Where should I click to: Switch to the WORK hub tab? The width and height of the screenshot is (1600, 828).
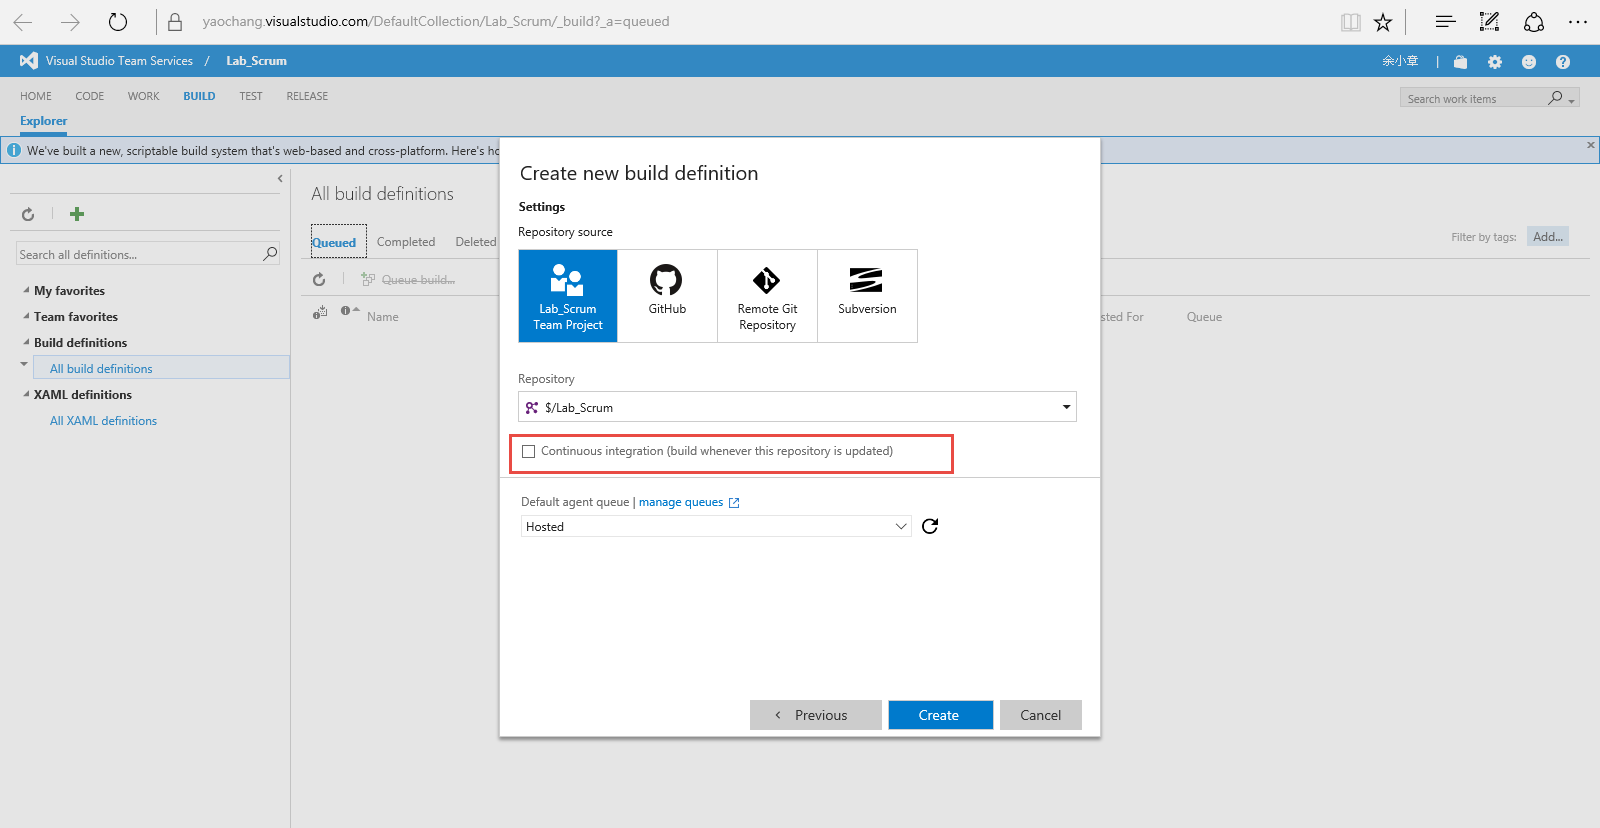(x=143, y=97)
